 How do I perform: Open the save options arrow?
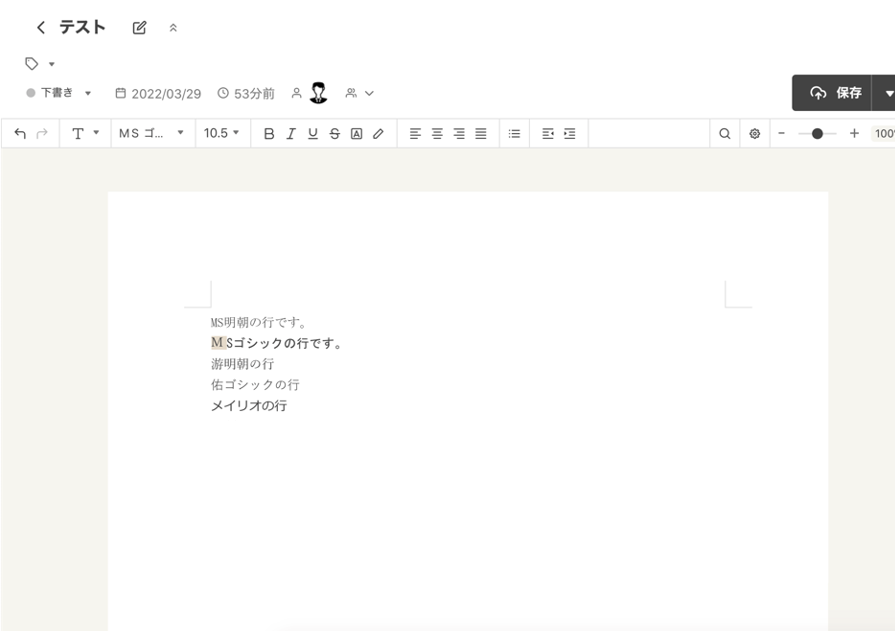888,93
